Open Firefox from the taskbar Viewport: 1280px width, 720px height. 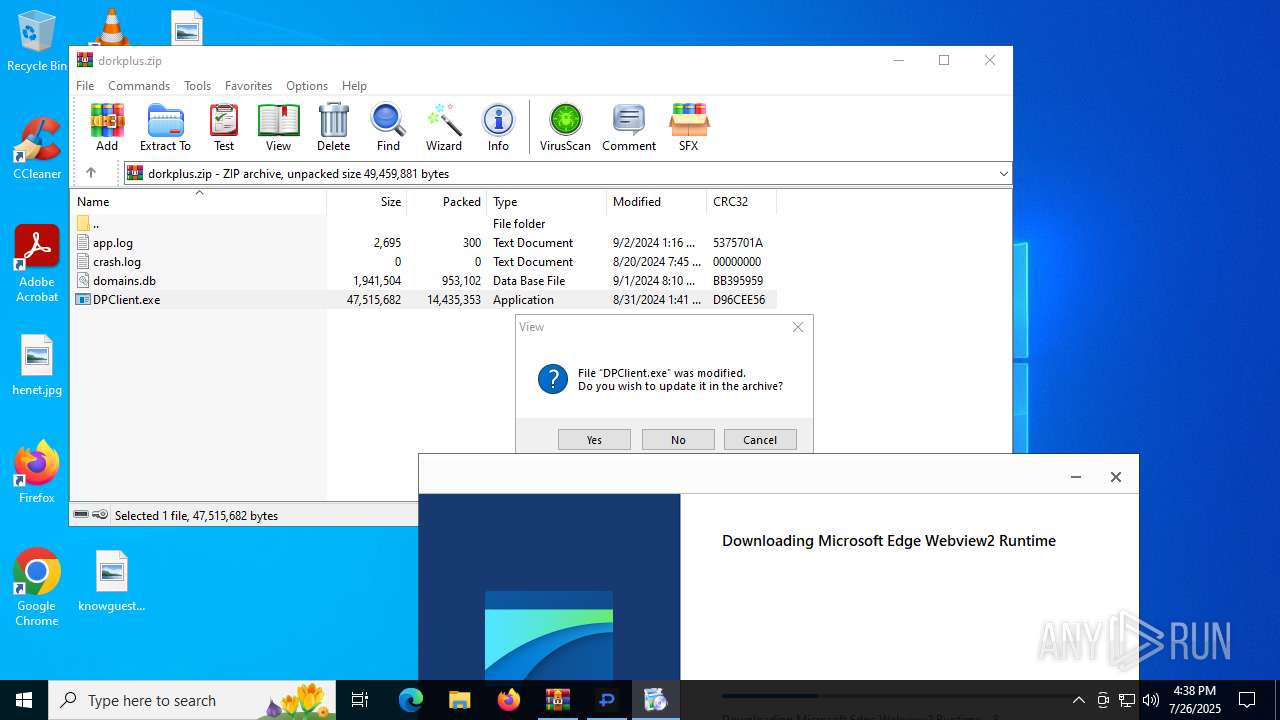[x=509, y=700]
